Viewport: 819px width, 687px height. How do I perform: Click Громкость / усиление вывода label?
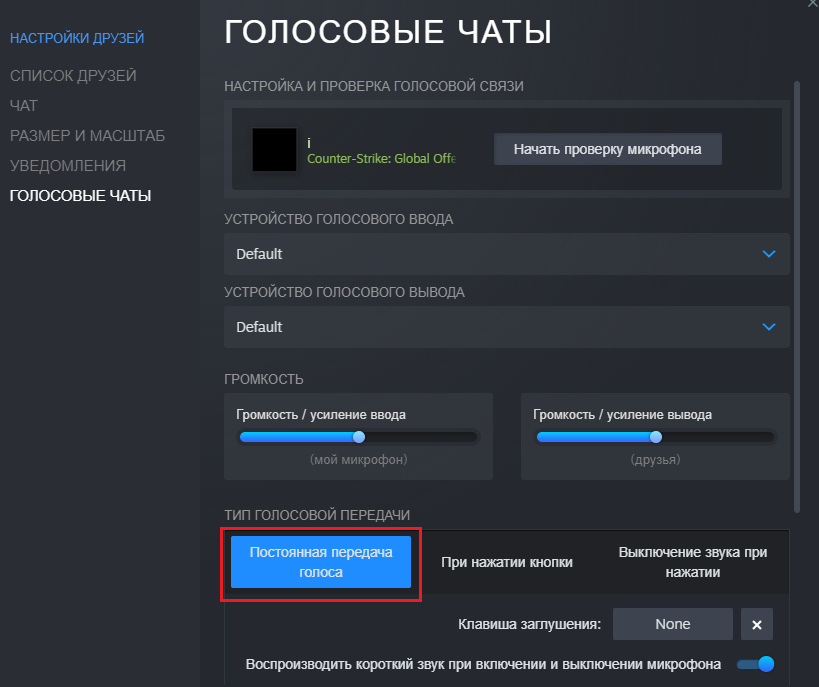click(622, 414)
